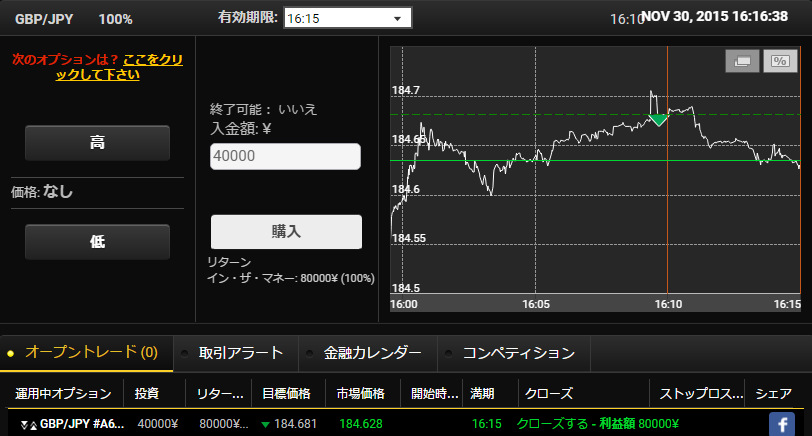Follow the ここをクリックして下さい link
This screenshot has height=436, width=812.
click(x=119, y=67)
